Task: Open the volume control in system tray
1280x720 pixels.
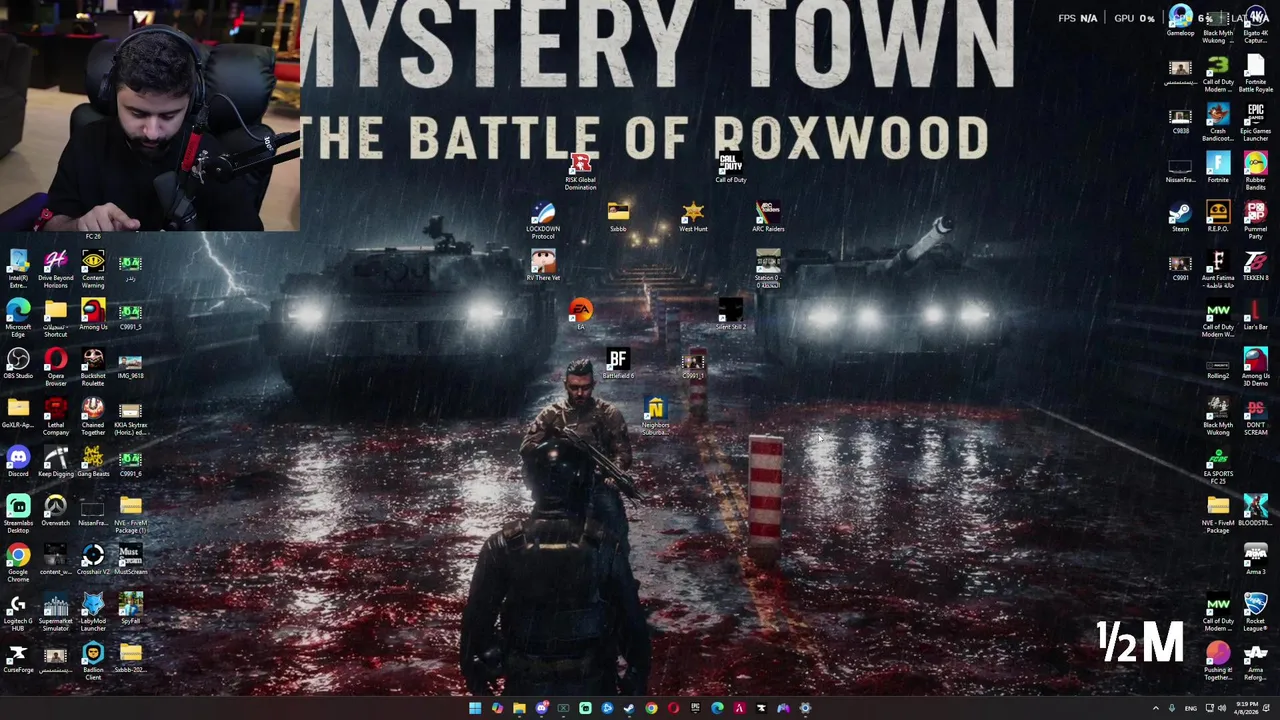Action: click(x=1221, y=708)
